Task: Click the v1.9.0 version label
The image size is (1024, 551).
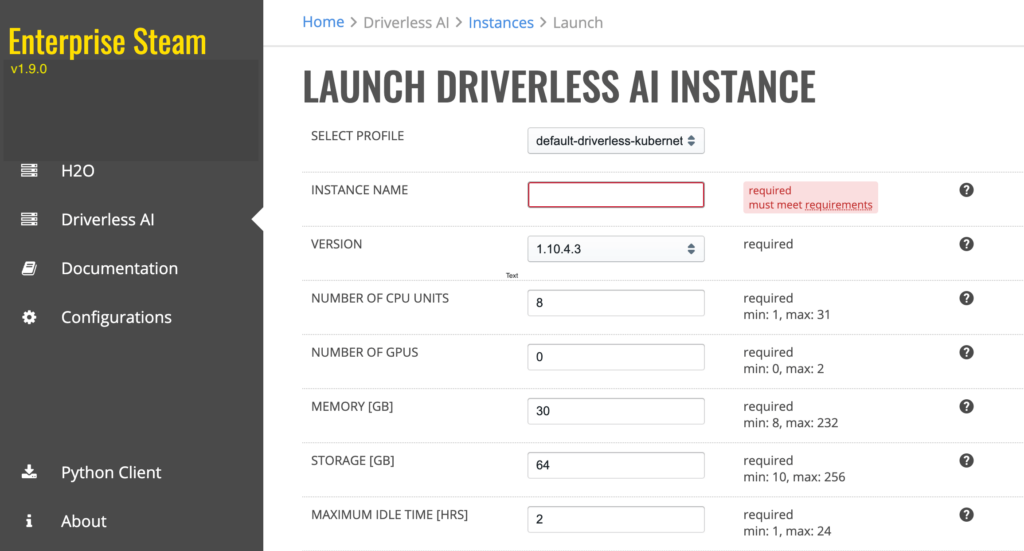Action: 29,69
